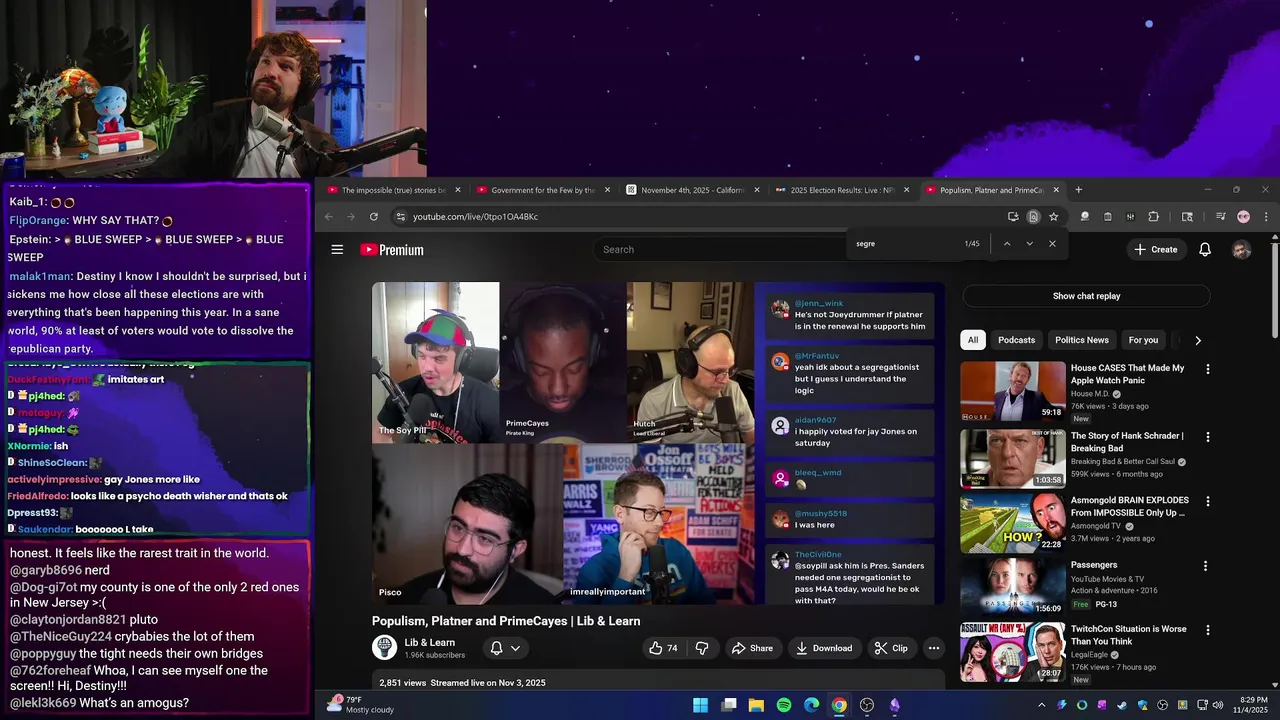Click Show chat replay button
The height and width of the screenshot is (720, 1280).
pyautogui.click(x=1086, y=296)
